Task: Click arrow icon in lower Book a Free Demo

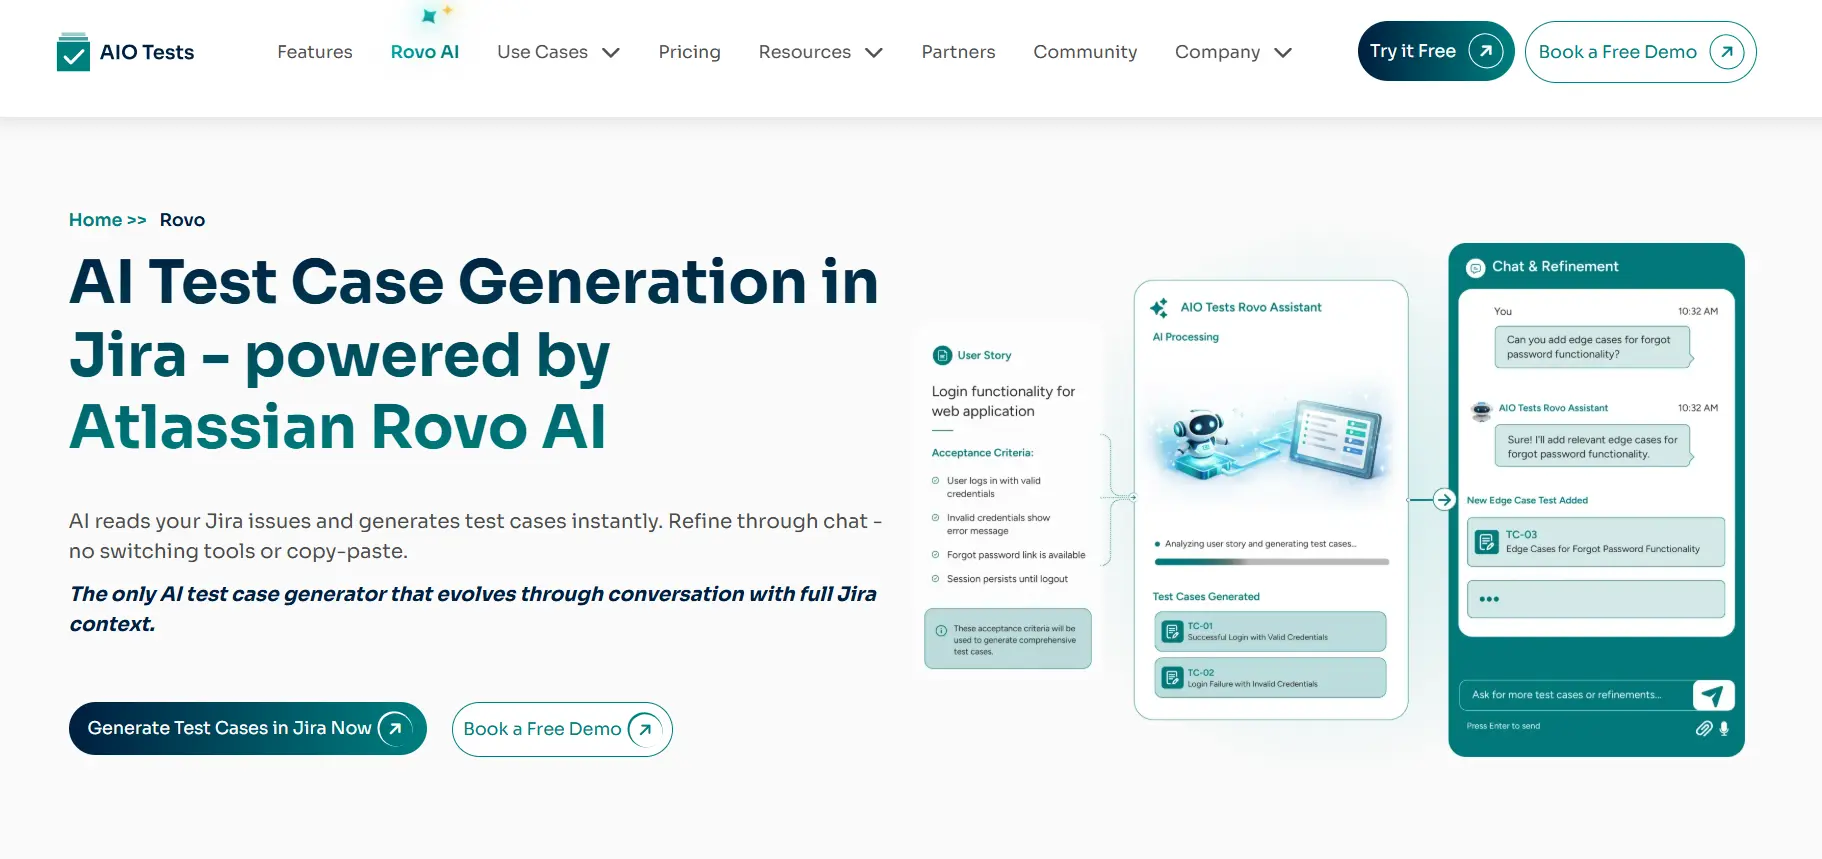Action: pos(645,729)
